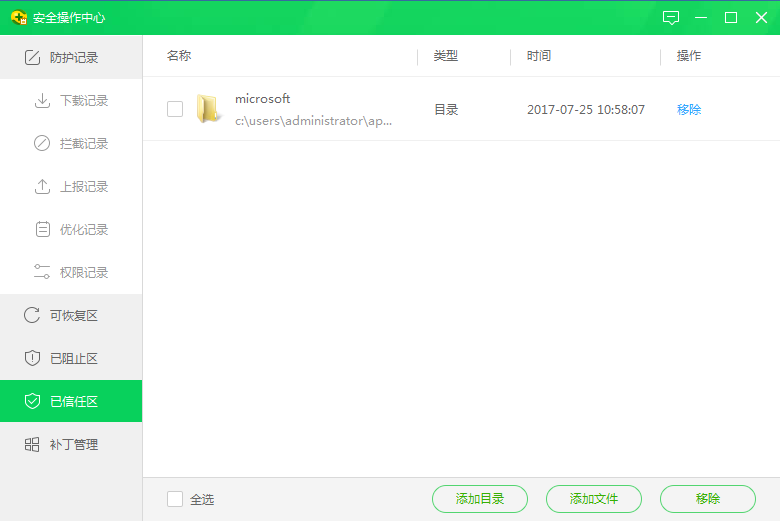The image size is (780, 521).
Task: Click the 添加文件 button
Action: point(594,499)
